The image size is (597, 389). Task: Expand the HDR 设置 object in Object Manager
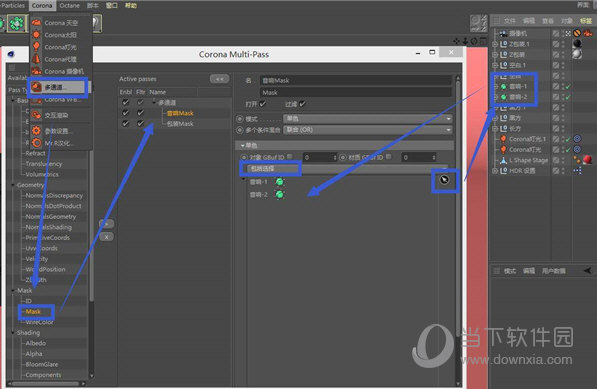[495, 171]
